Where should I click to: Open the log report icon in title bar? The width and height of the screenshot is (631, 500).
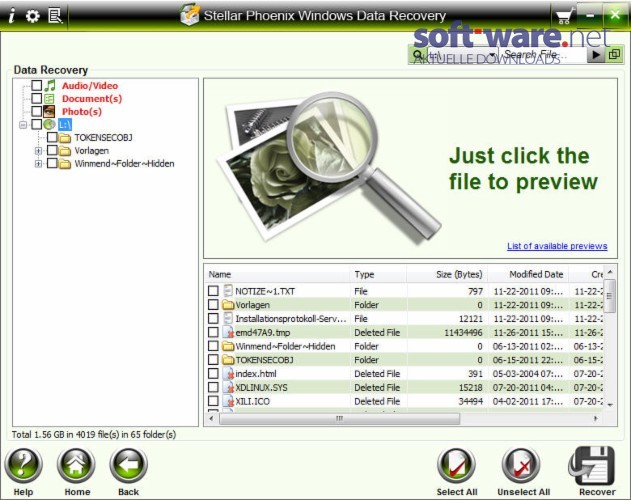(55, 16)
